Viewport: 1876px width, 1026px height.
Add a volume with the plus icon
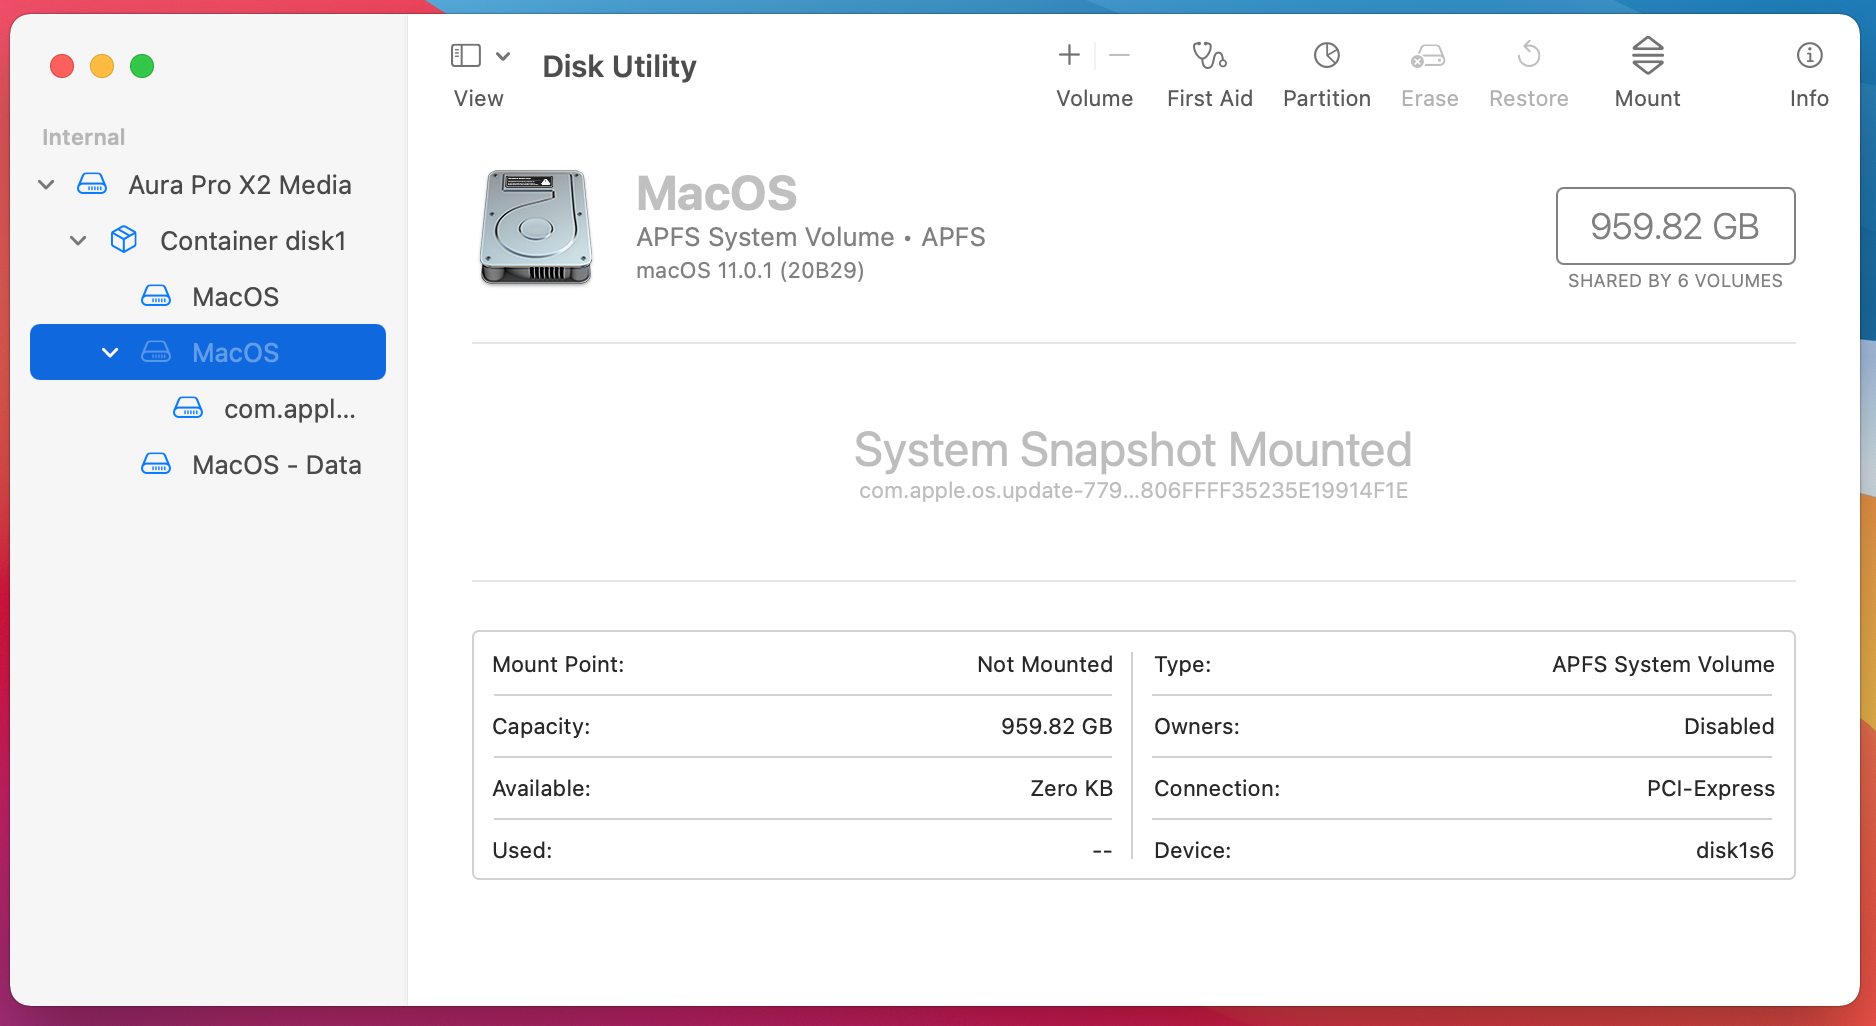[1069, 55]
